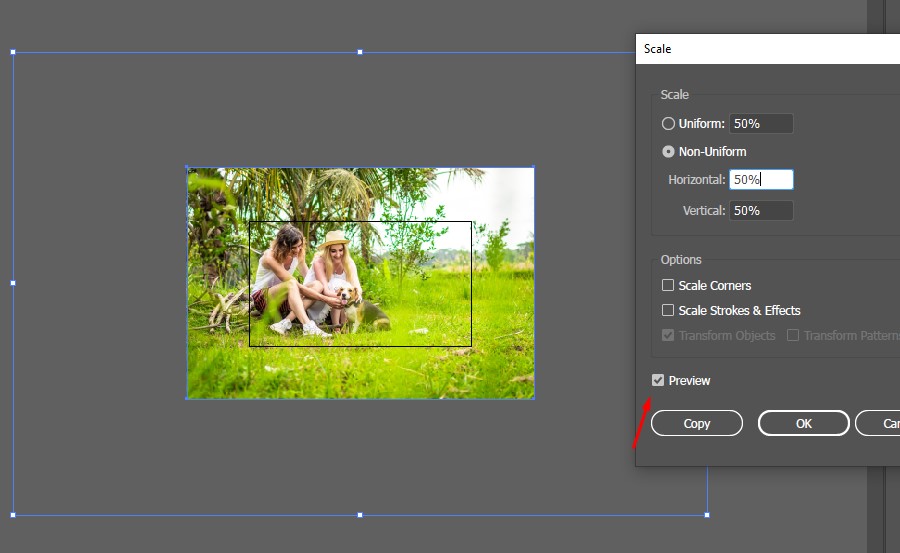900x553 pixels.
Task: Click the bottom-right selection handle of bounding box
Action: point(707,515)
